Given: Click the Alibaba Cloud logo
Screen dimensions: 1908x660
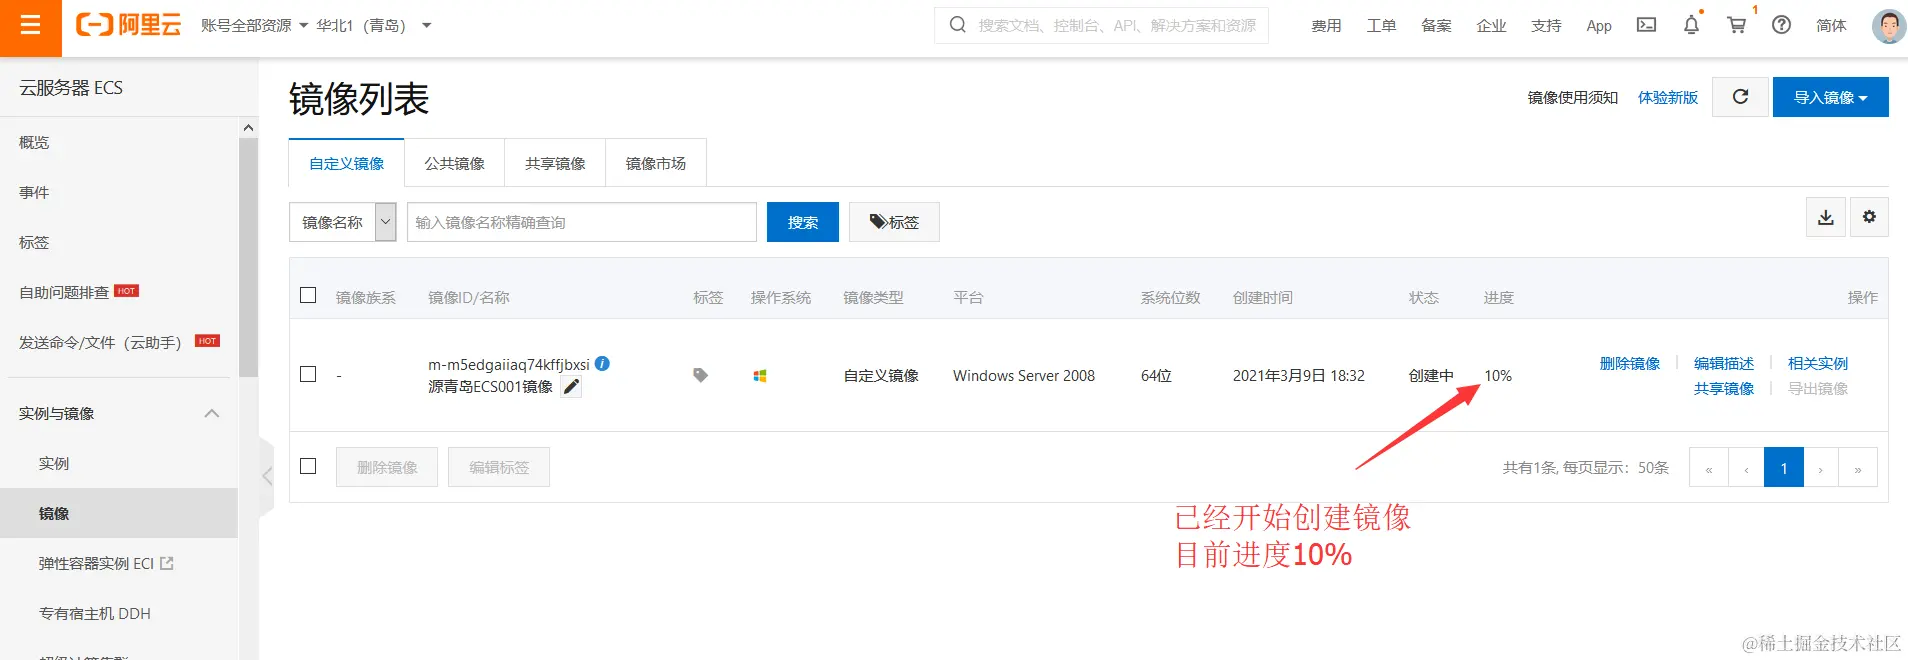Looking at the screenshot, I should click(x=129, y=25).
